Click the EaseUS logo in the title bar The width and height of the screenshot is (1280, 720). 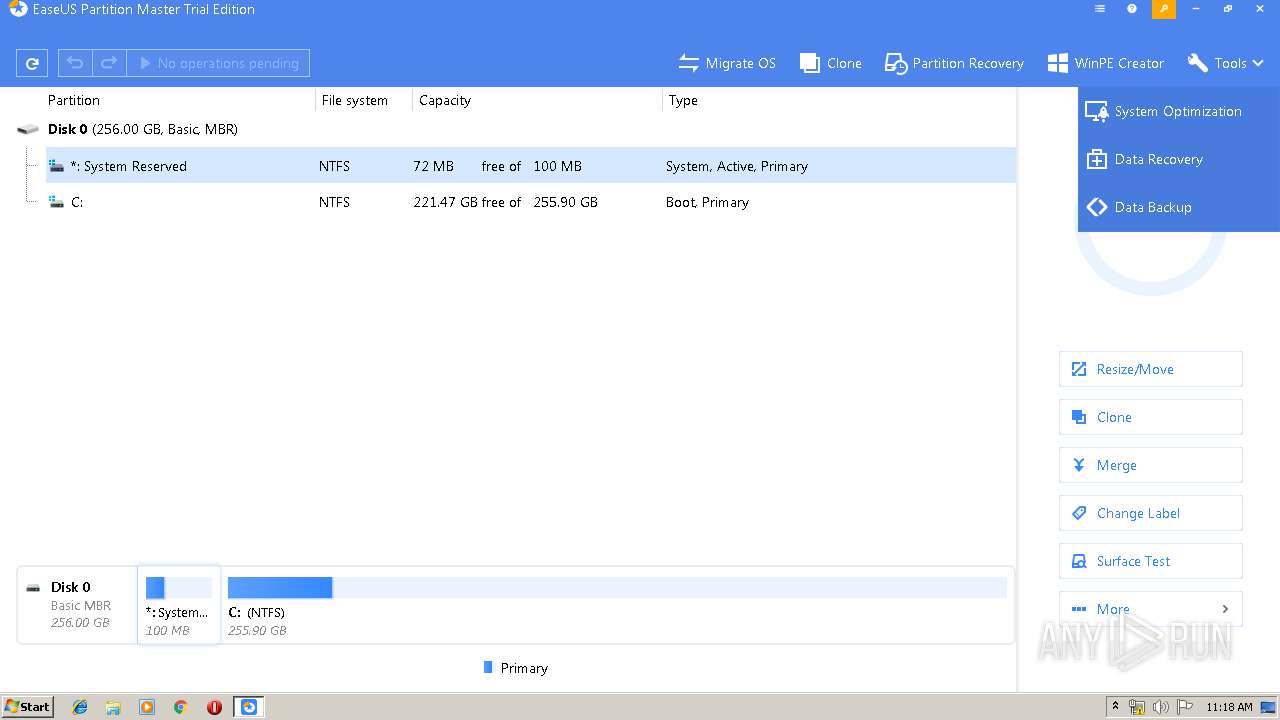click(17, 9)
